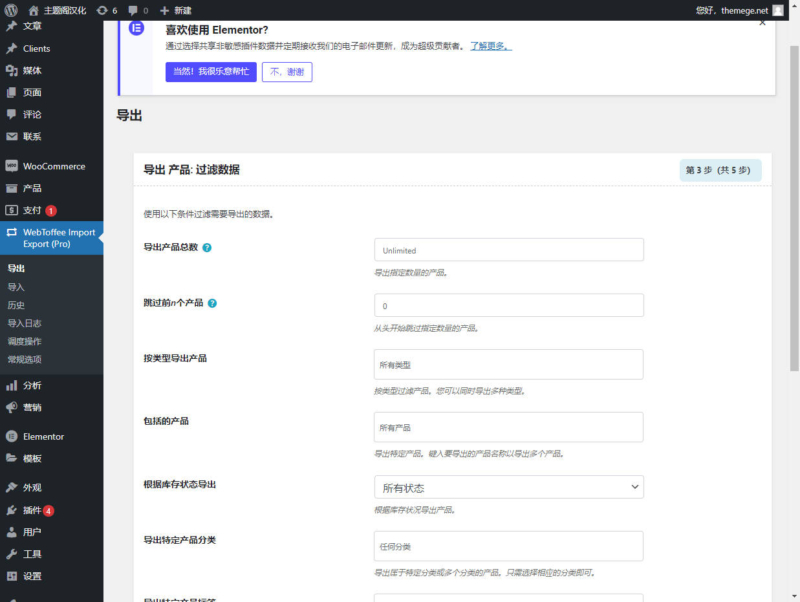Click 主题阁汉化 site name link
The image size is (800, 602).
(x=65, y=10)
